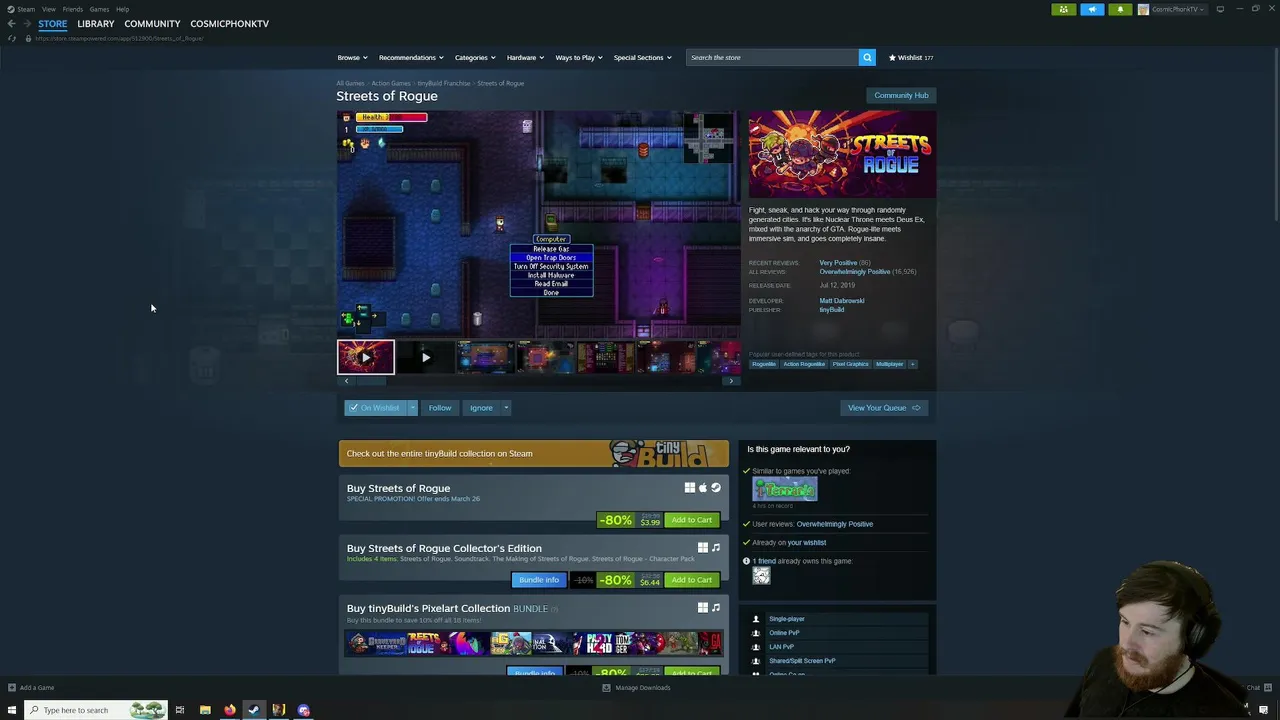The width and height of the screenshot is (1280, 720).
Task: Click the music note icon on Collector's Edition
Action: (716, 548)
